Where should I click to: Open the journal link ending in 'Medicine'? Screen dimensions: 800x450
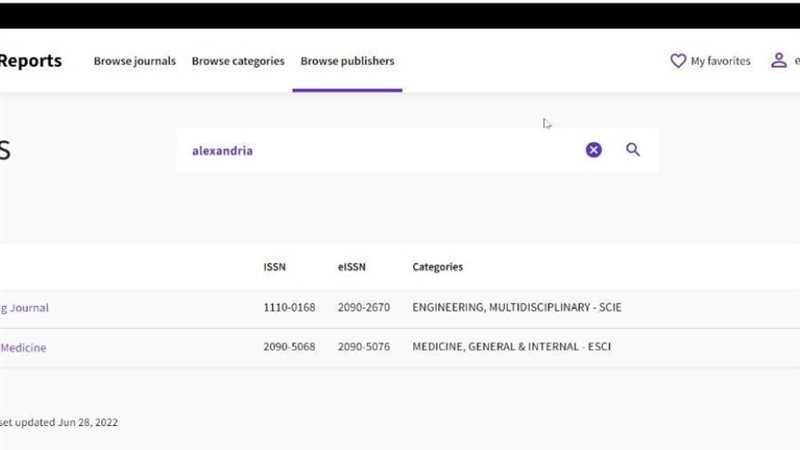click(x=23, y=348)
